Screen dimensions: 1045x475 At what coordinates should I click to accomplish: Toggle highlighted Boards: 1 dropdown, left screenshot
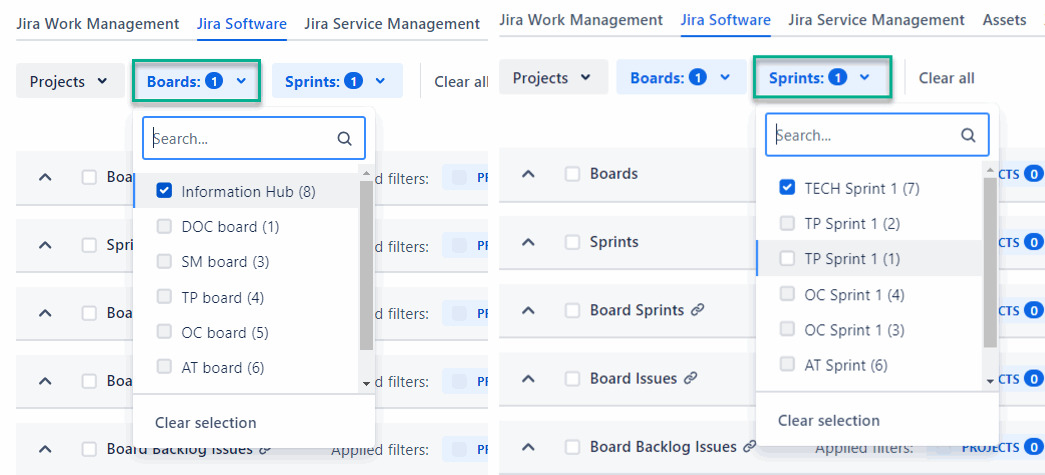197,81
